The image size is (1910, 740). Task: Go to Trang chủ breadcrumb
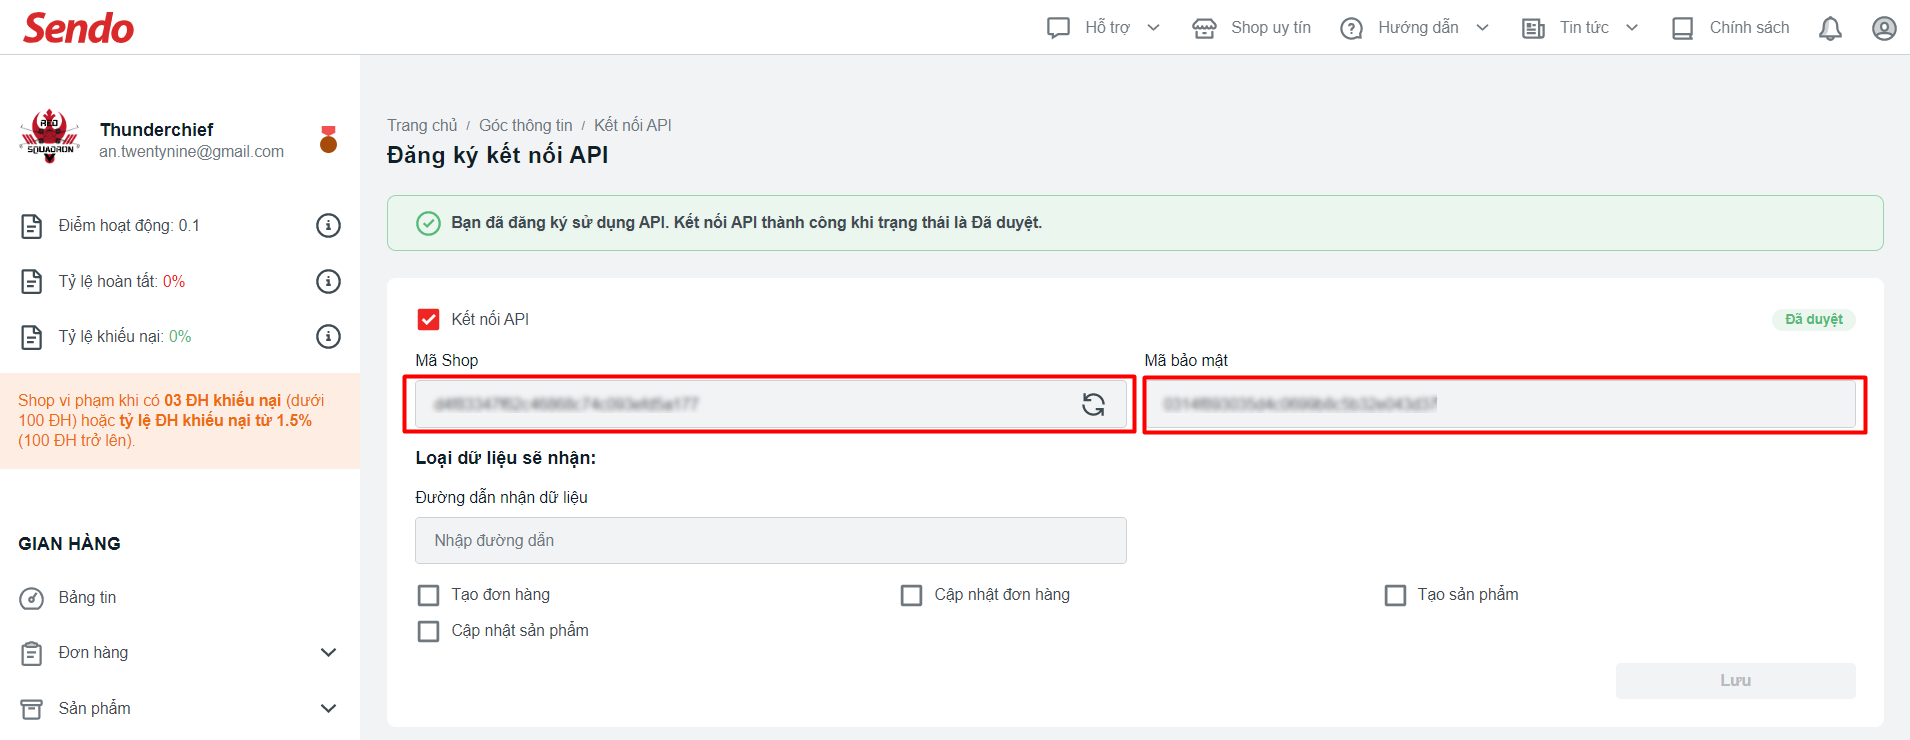(422, 125)
